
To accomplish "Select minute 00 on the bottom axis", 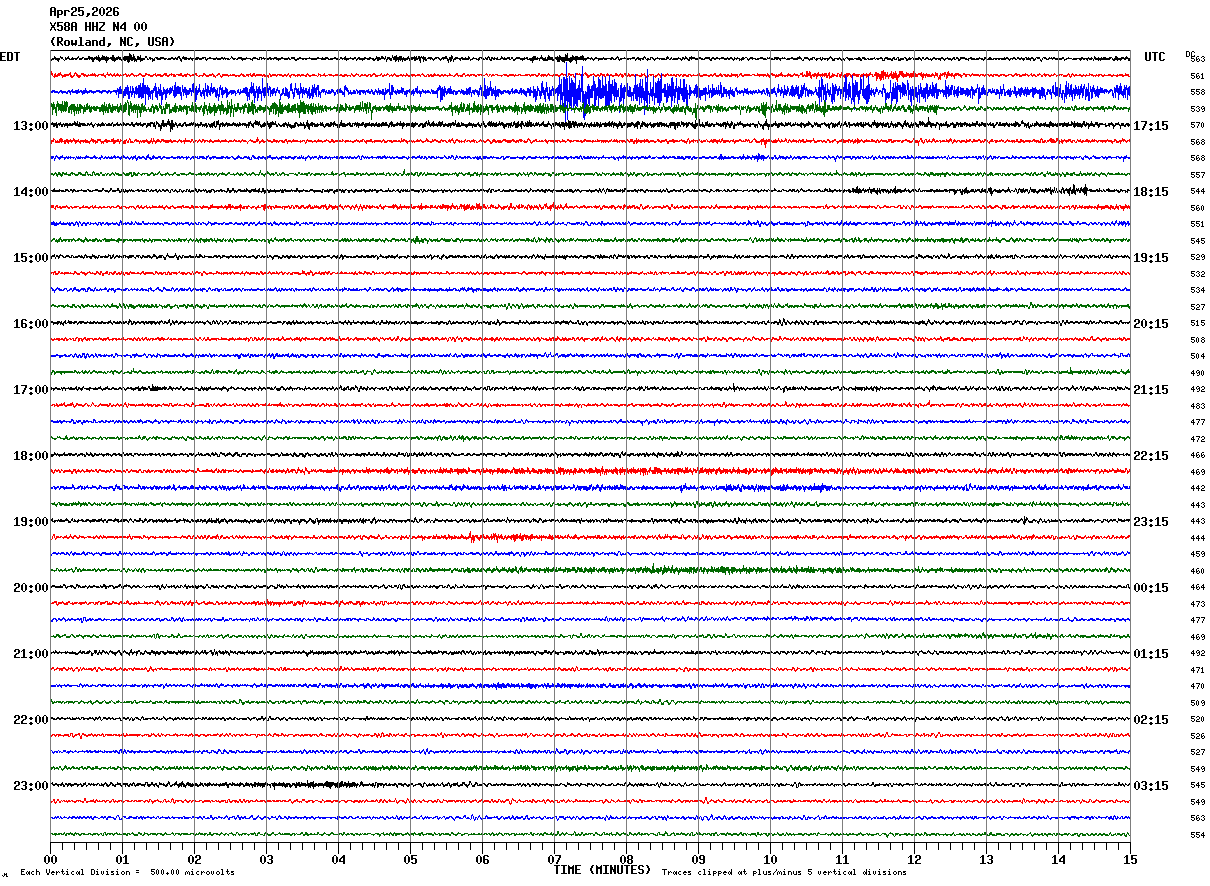I will pos(50,860).
